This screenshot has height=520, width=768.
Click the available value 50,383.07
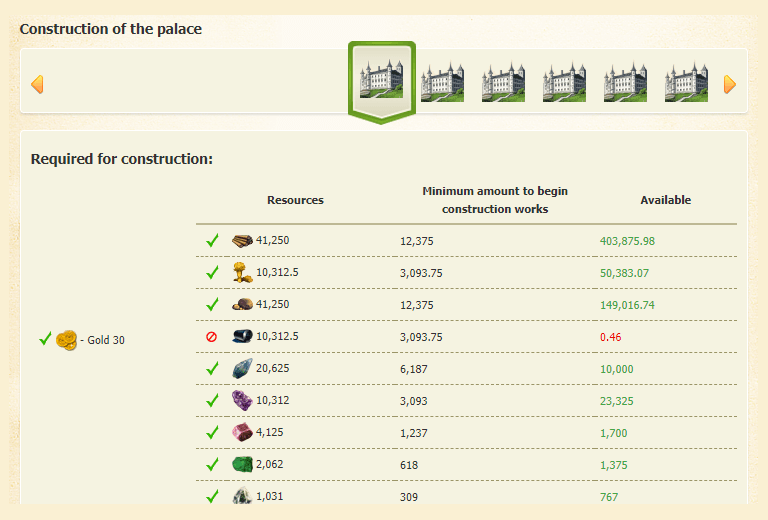pos(624,273)
